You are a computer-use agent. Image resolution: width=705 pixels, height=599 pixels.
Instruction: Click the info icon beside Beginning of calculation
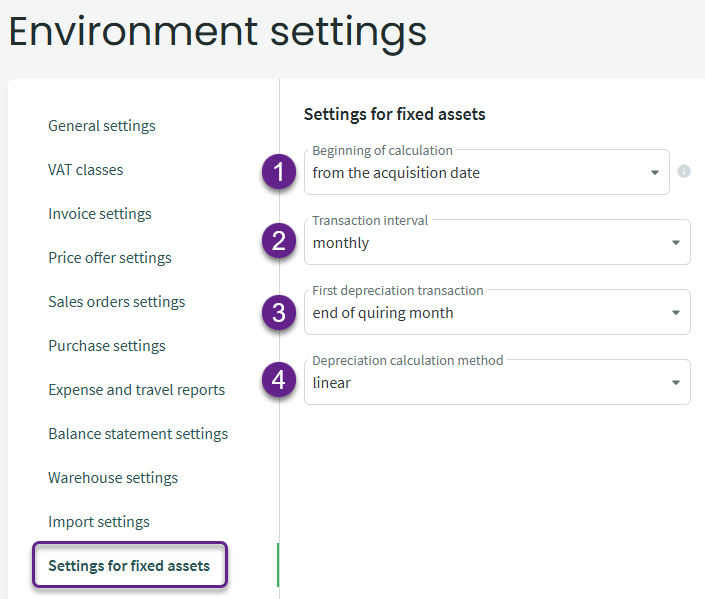click(x=684, y=171)
